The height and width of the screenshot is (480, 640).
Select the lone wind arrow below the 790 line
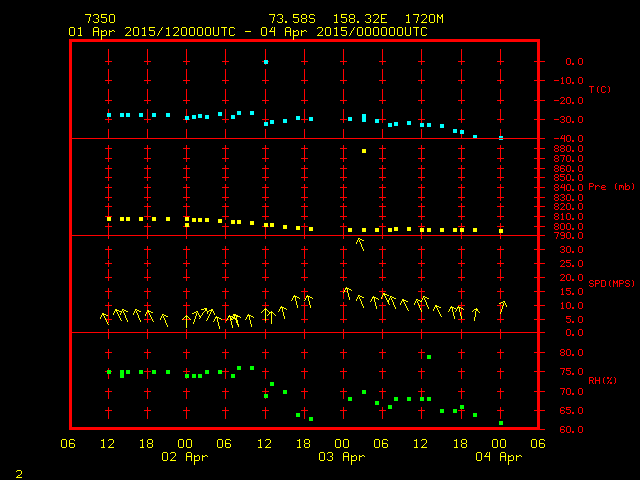360,244
